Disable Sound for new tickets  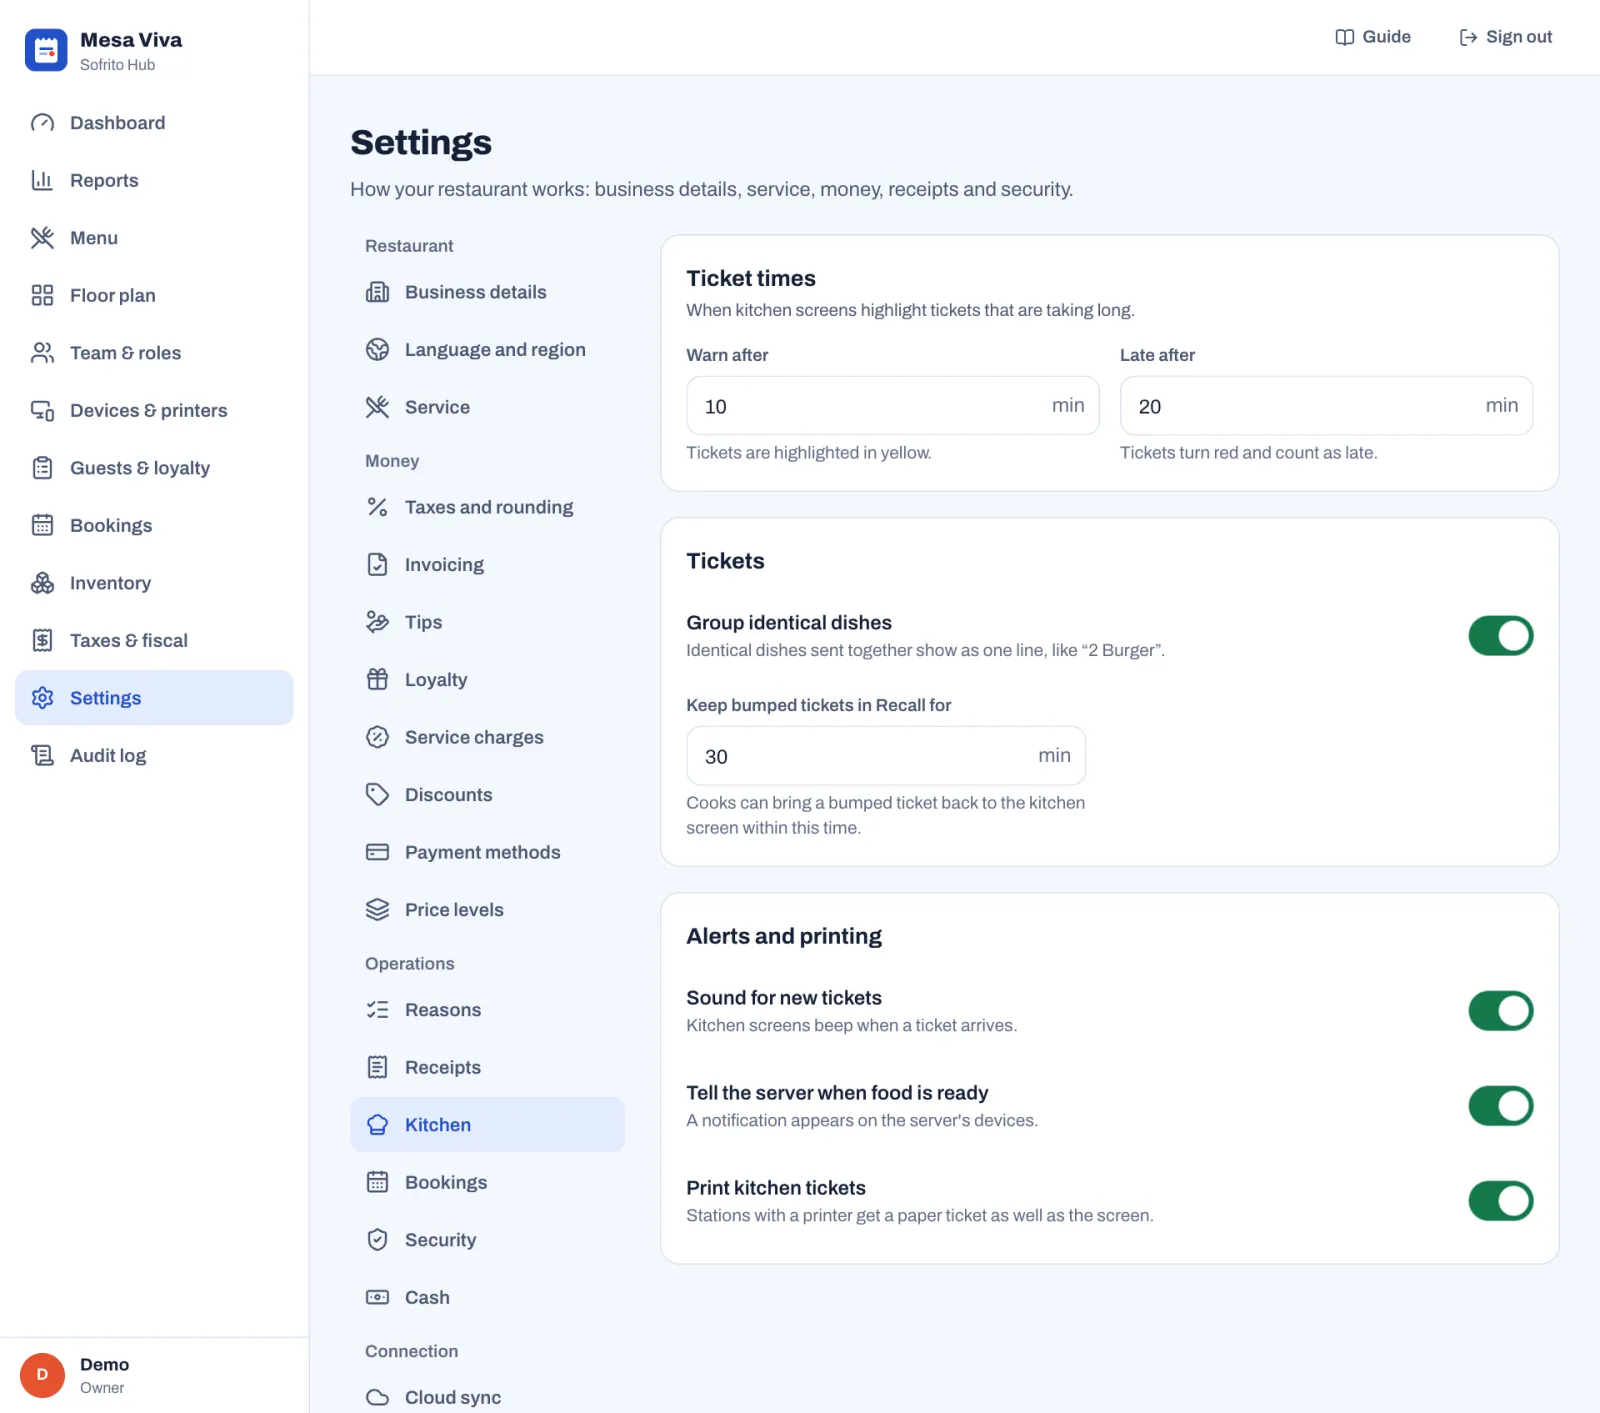[1500, 1011]
